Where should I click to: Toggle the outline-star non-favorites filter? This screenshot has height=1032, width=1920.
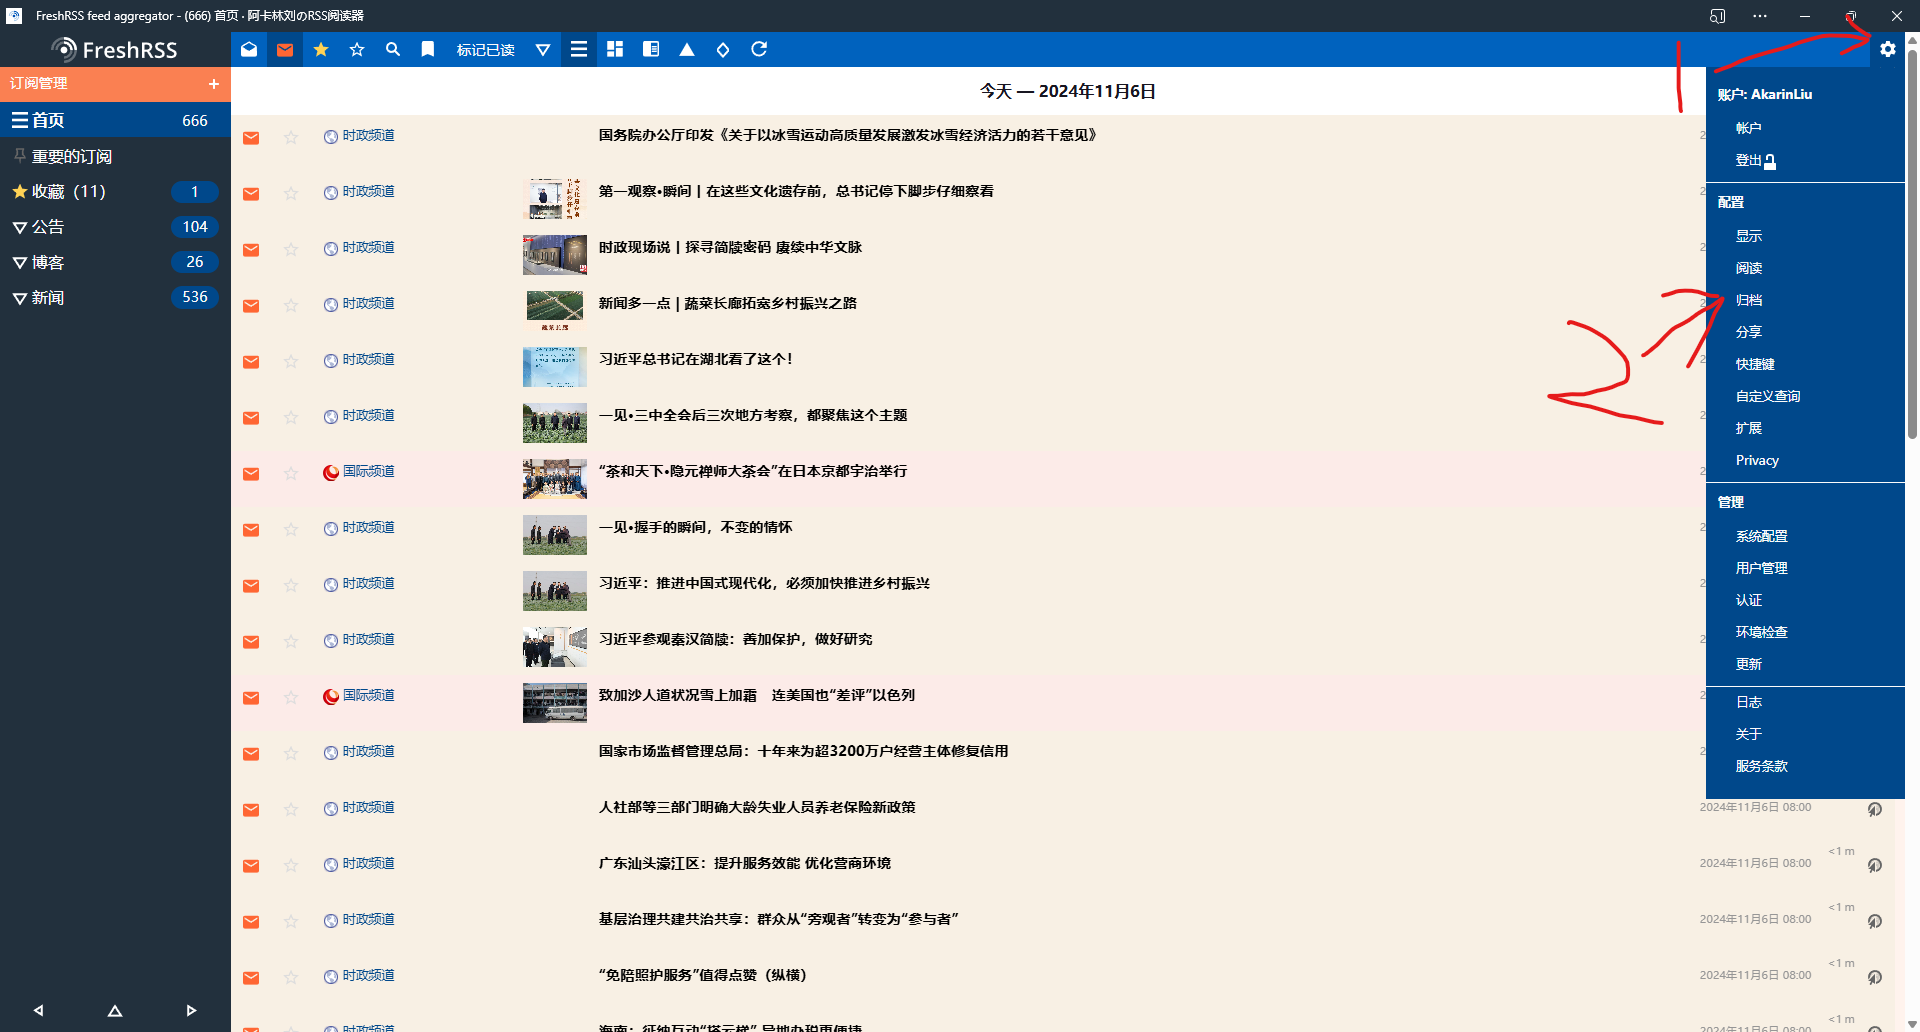pos(357,49)
